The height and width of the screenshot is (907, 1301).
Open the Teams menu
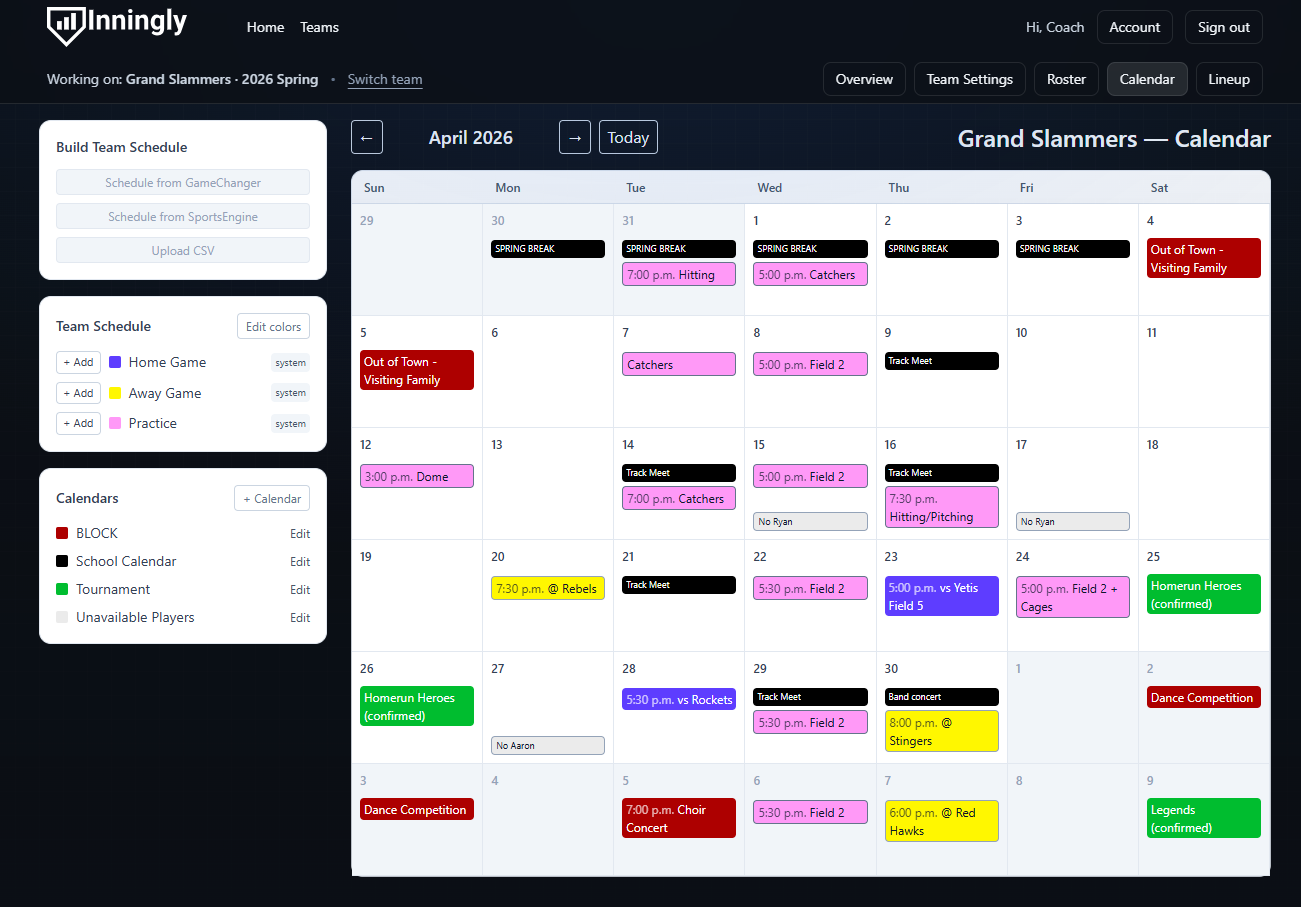coord(319,27)
